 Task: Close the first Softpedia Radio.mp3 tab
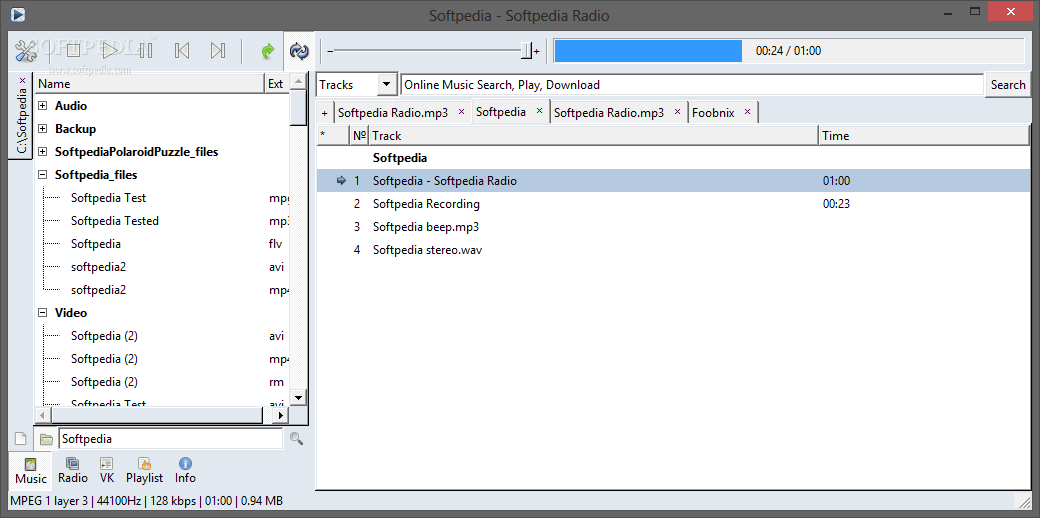coord(461,112)
